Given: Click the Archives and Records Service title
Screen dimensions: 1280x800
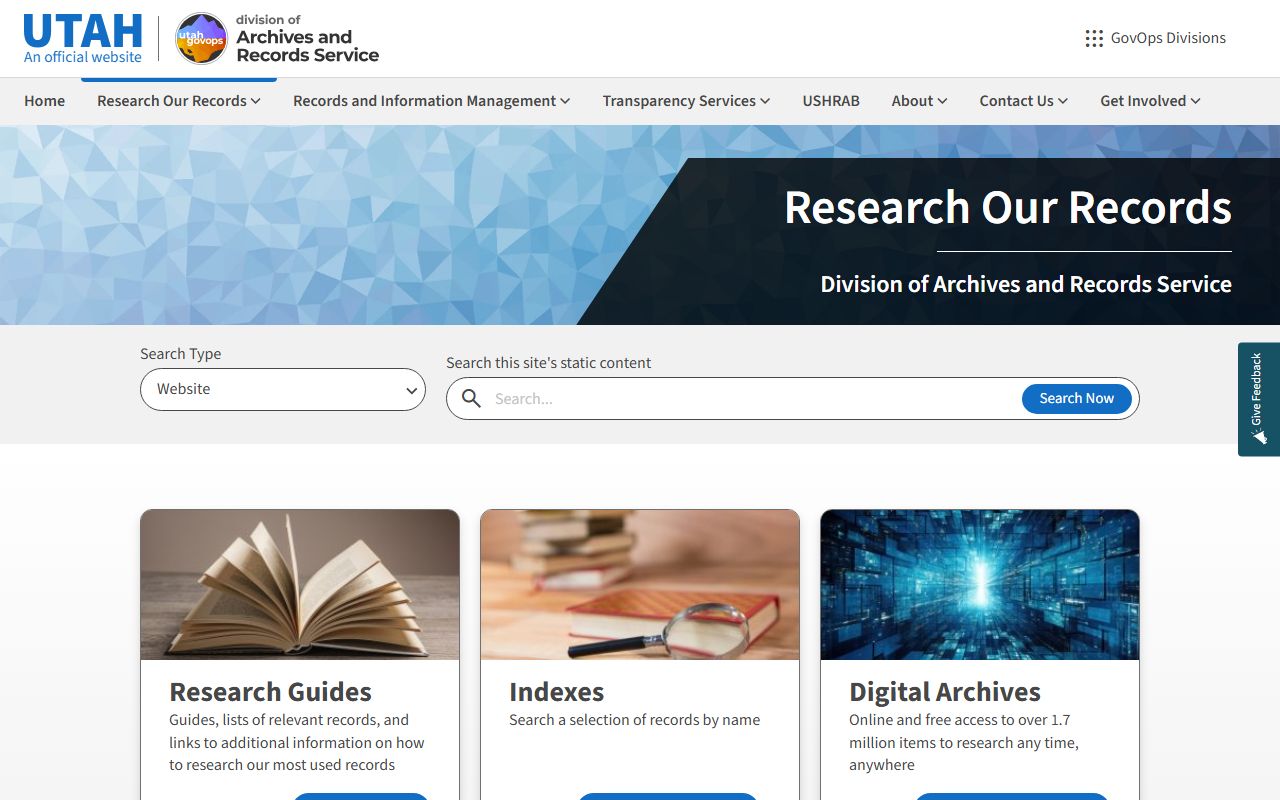Looking at the screenshot, I should click(307, 45).
